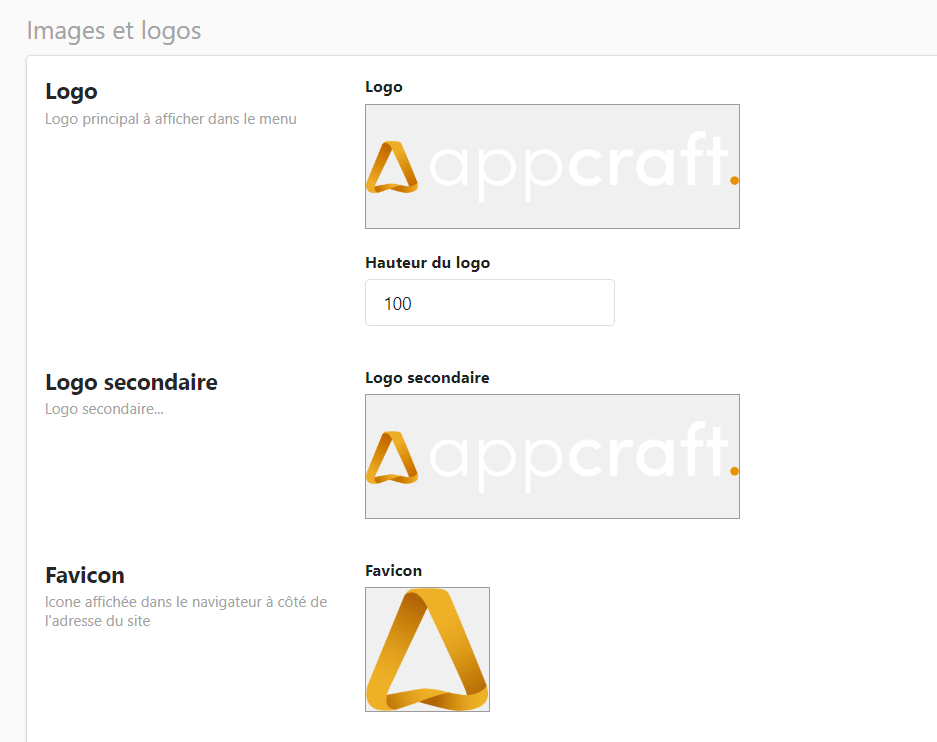Click the small 'Favicon' label above the thumbnail
This screenshot has width=937, height=742.
coord(393,571)
